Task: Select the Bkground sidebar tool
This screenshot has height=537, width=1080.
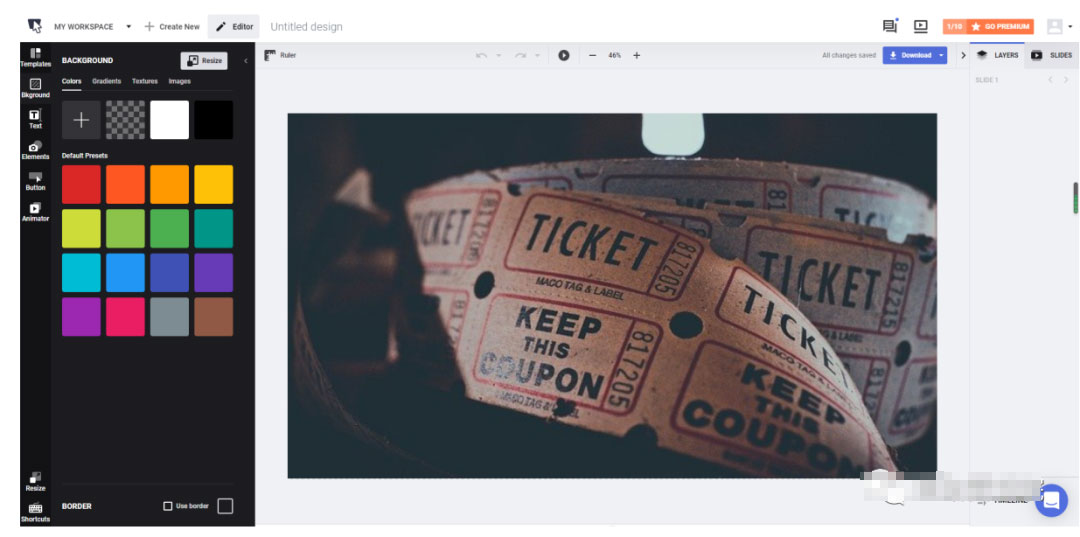Action: coord(35,88)
